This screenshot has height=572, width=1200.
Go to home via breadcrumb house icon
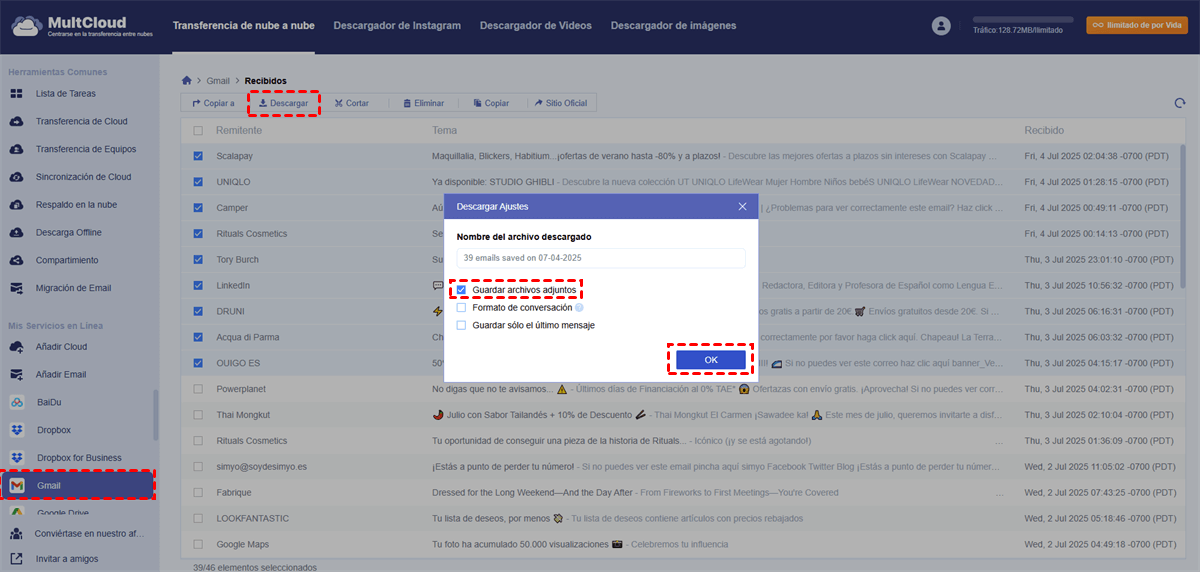pos(186,80)
